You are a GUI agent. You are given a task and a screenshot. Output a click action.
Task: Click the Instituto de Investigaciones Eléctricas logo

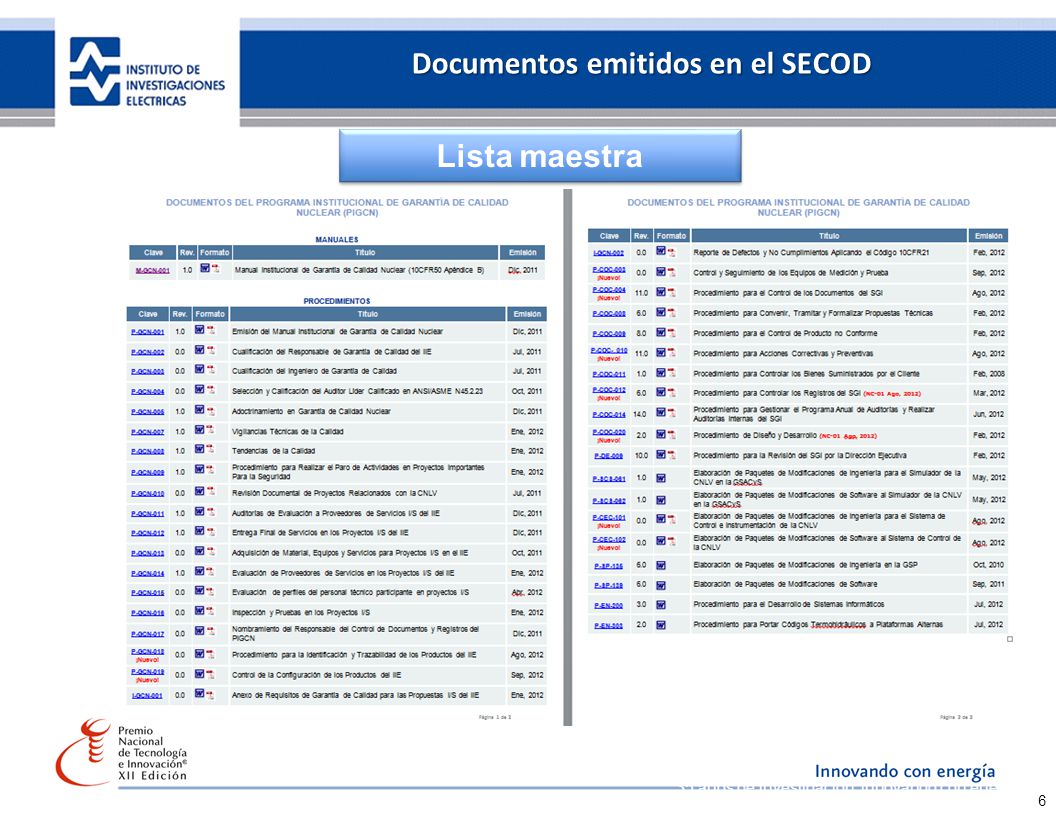147,72
